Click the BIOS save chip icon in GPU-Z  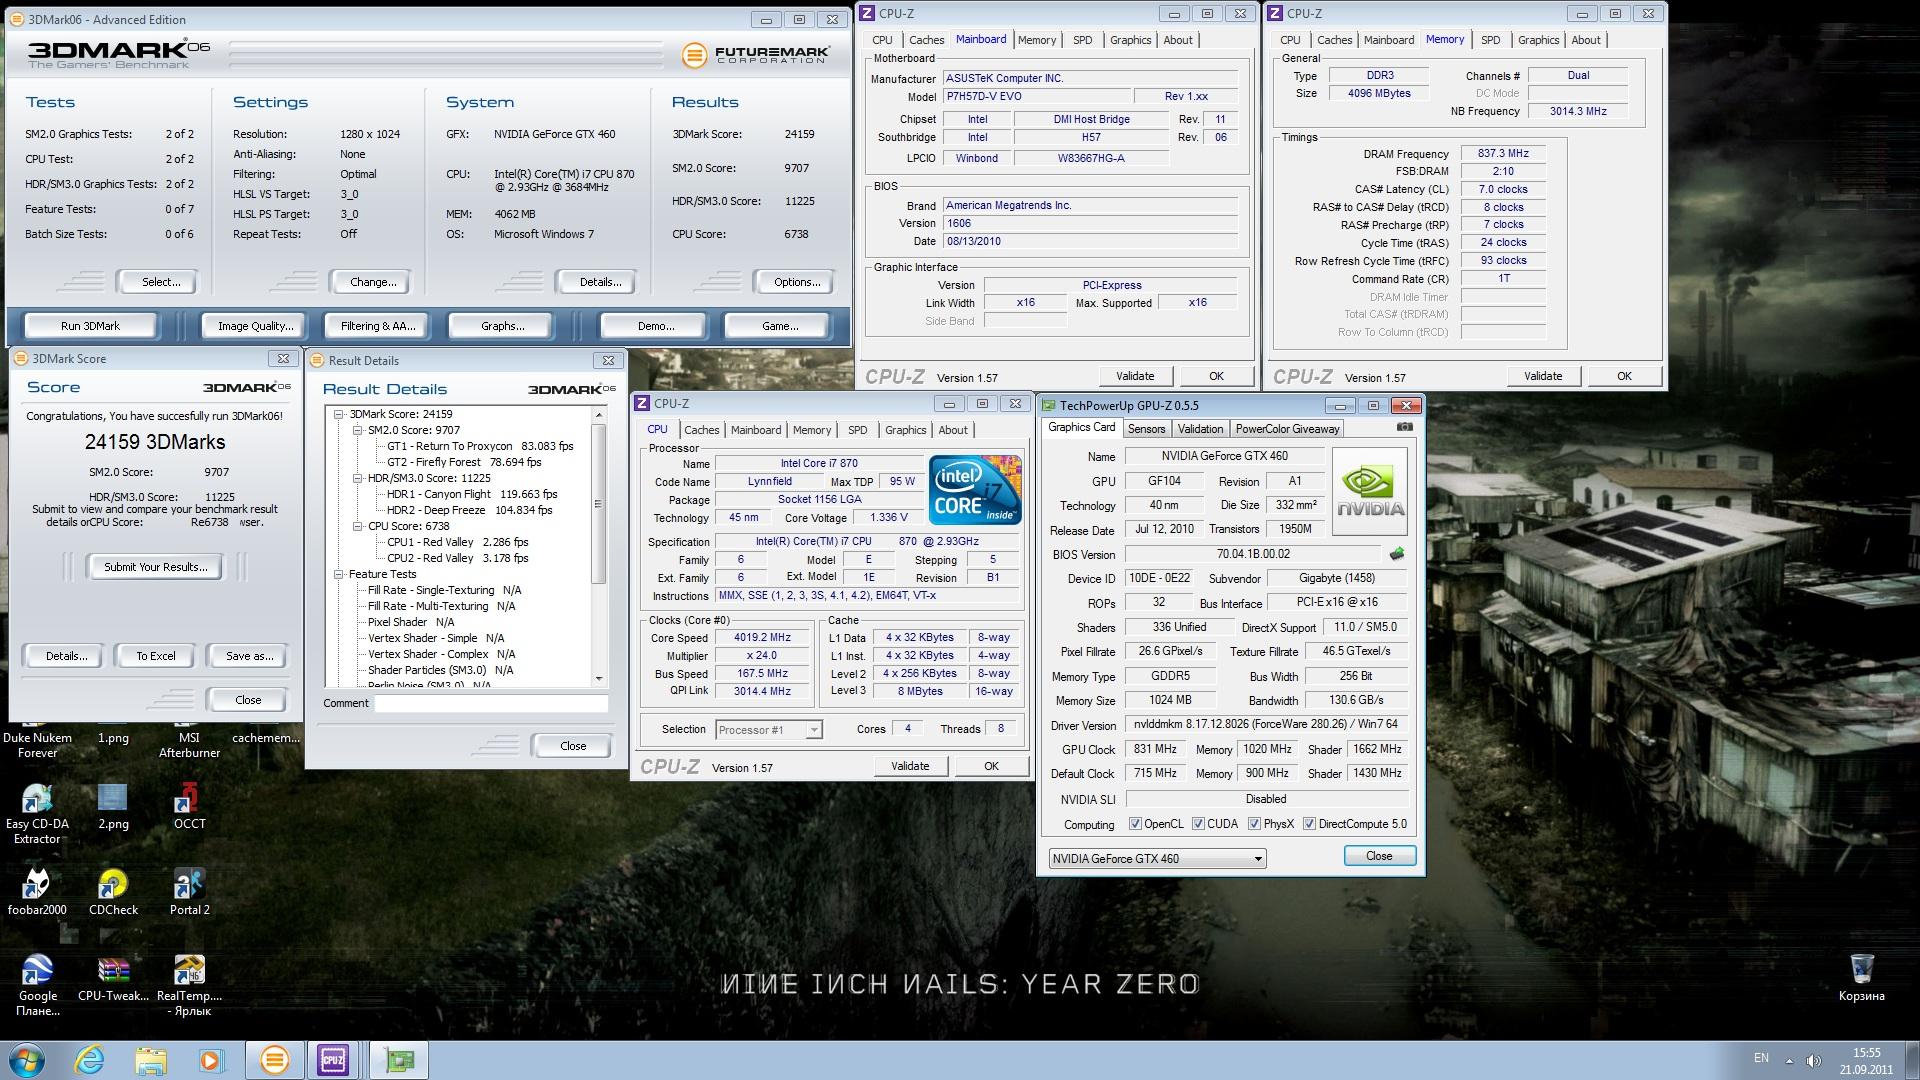point(1397,553)
